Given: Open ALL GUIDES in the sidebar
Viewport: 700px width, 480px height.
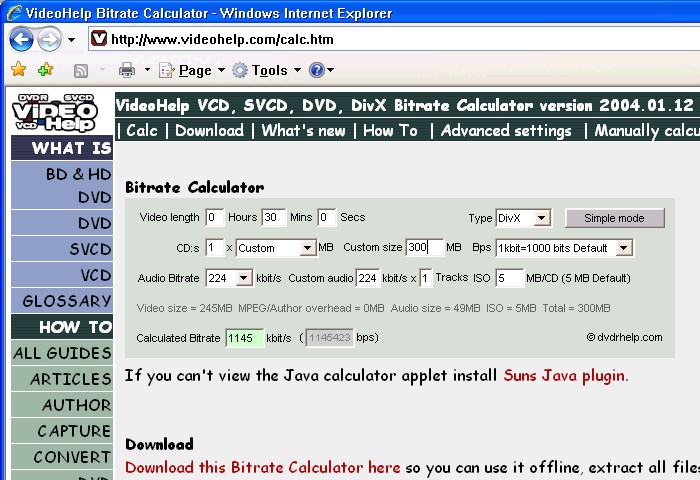Looking at the screenshot, I should tap(62, 353).
